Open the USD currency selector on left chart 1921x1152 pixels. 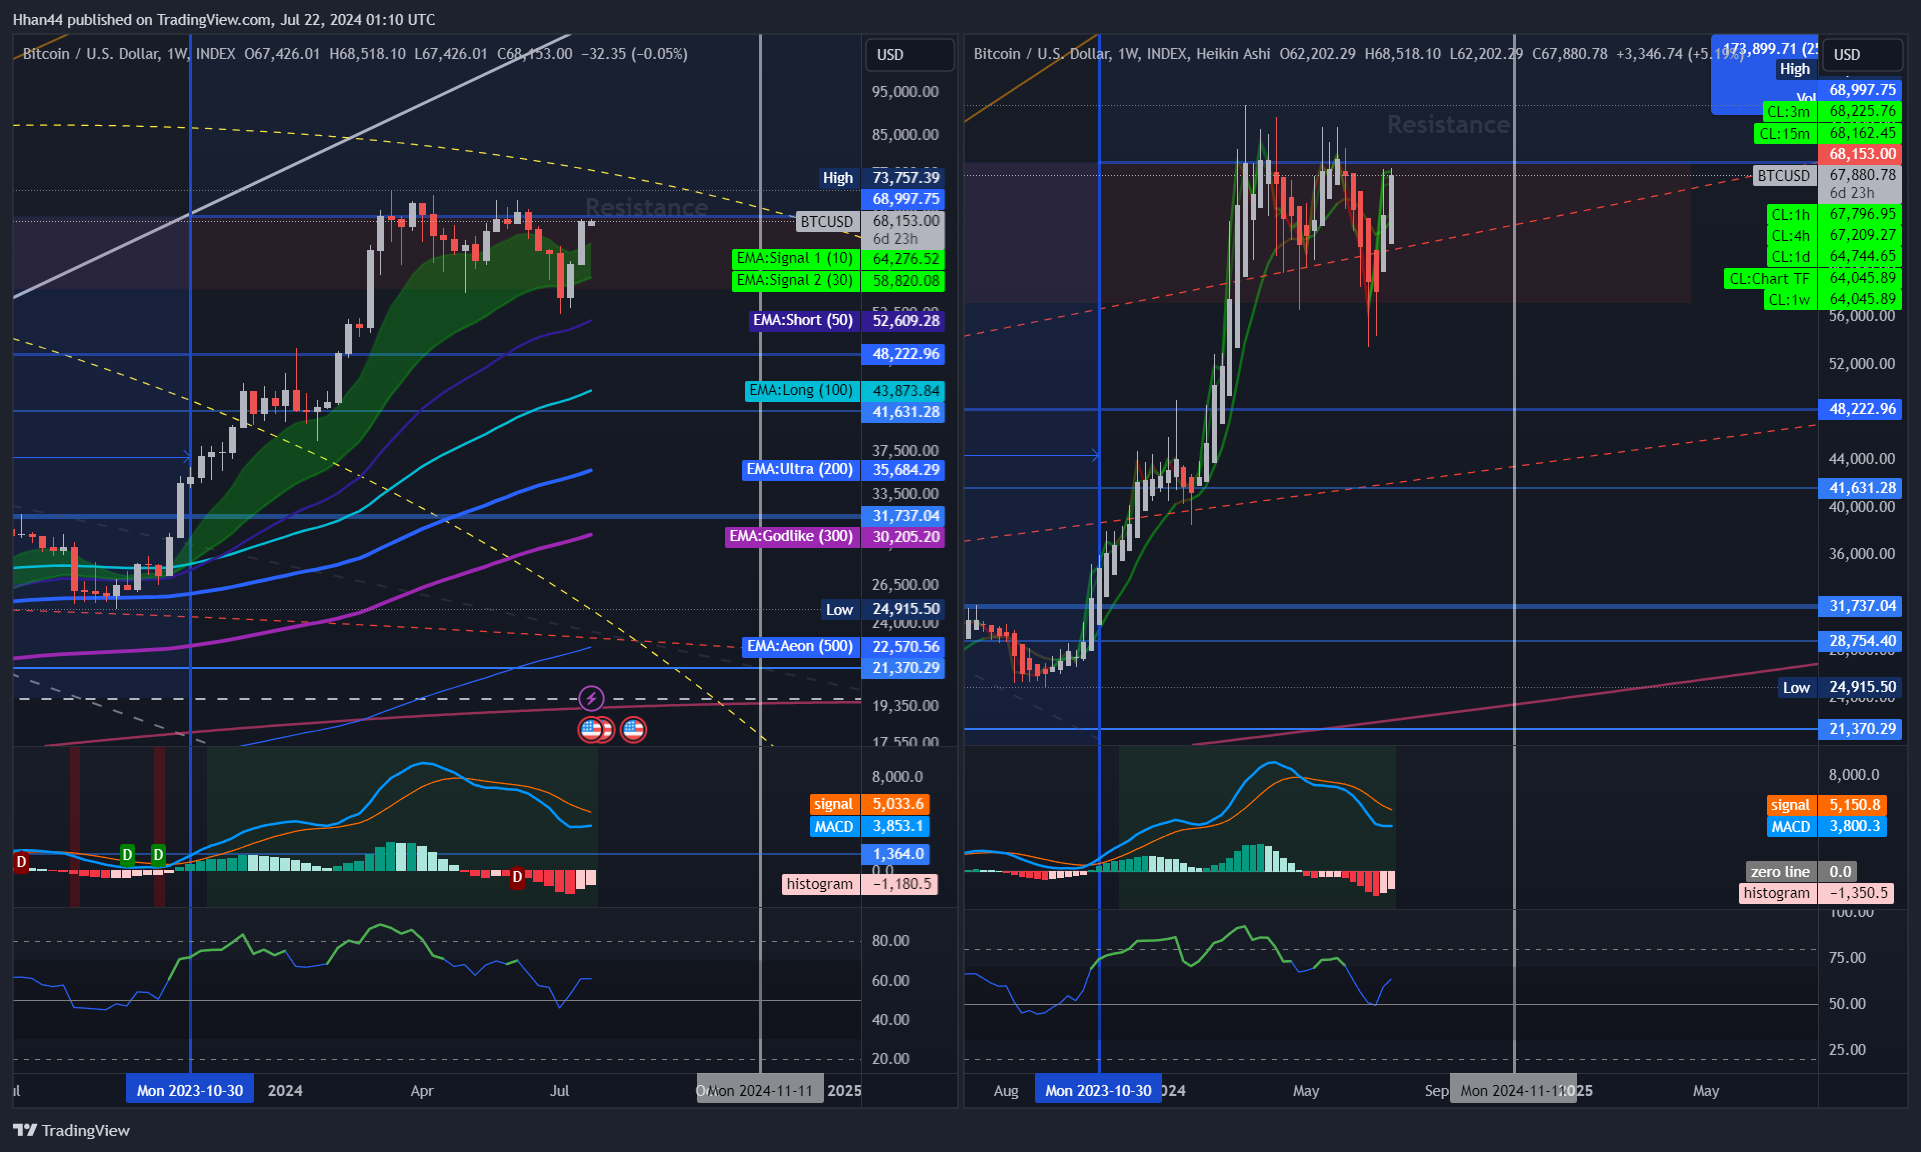click(908, 55)
